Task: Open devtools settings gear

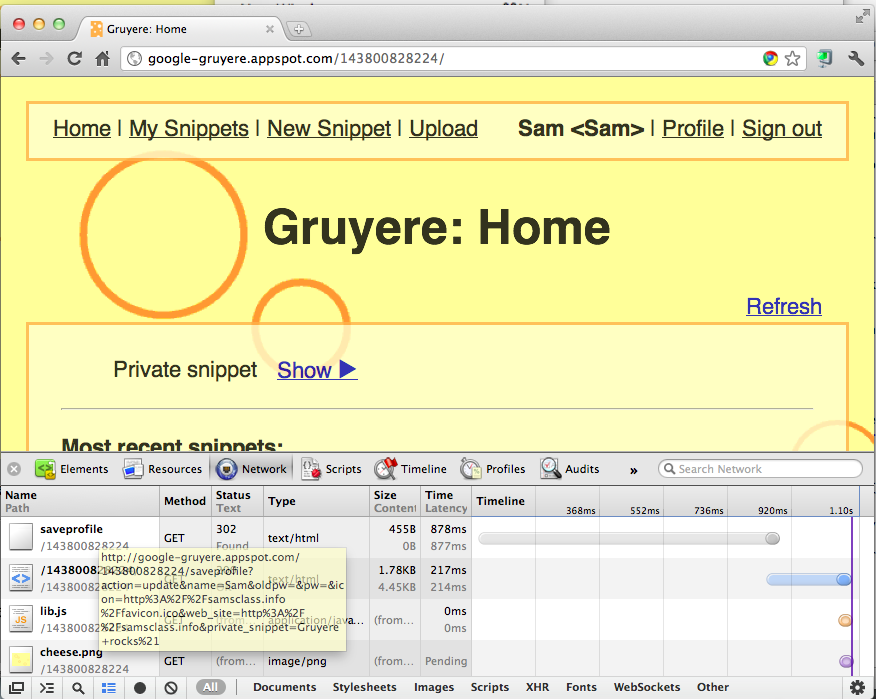Action: coord(858,687)
